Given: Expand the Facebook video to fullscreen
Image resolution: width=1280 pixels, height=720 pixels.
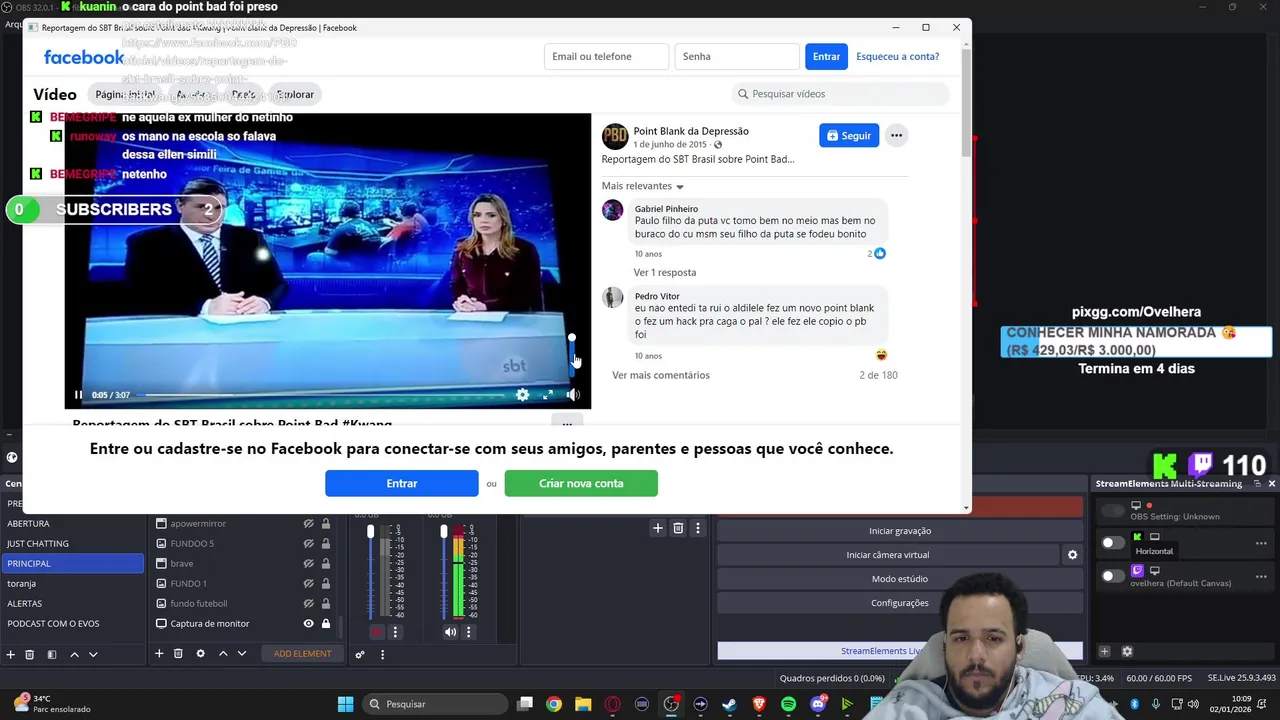Looking at the screenshot, I should [548, 395].
